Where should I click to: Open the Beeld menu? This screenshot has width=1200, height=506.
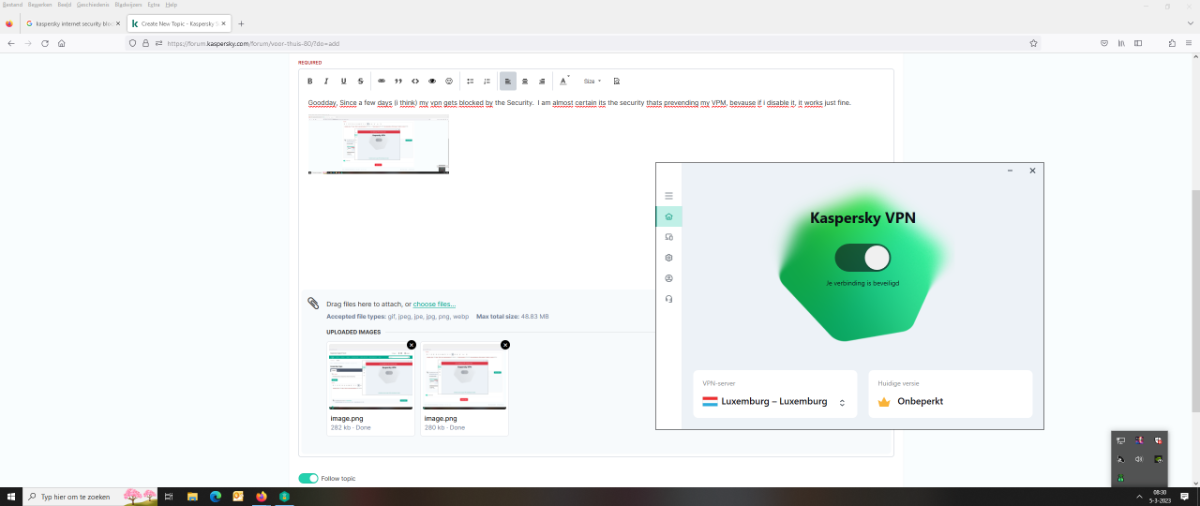click(x=64, y=4)
